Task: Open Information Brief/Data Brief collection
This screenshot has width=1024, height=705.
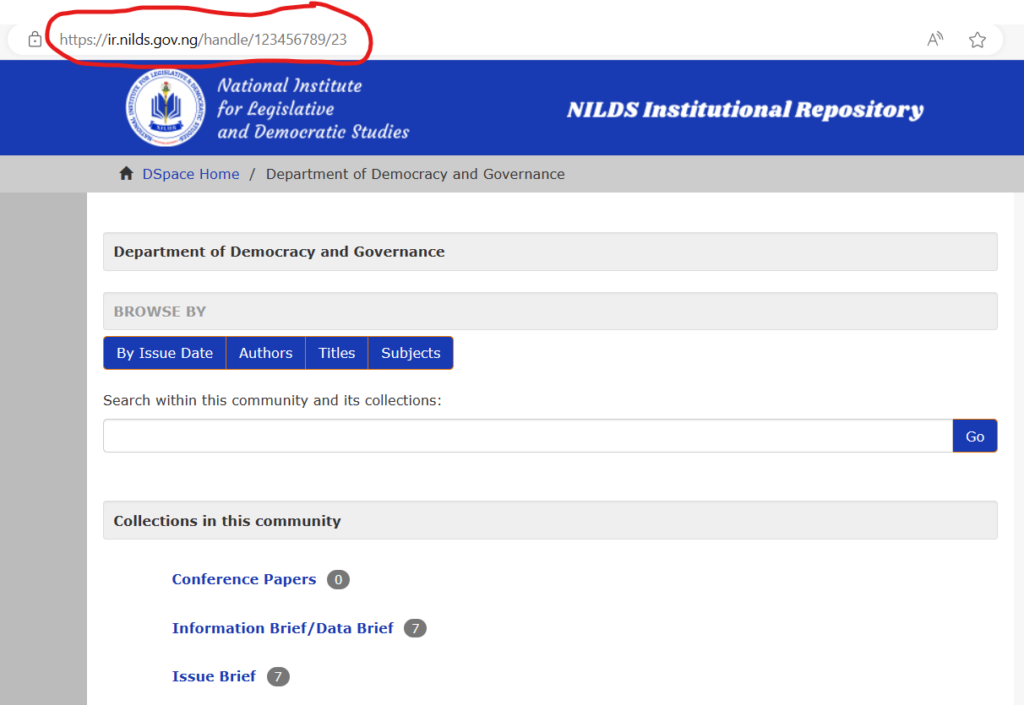Action: 283,628
